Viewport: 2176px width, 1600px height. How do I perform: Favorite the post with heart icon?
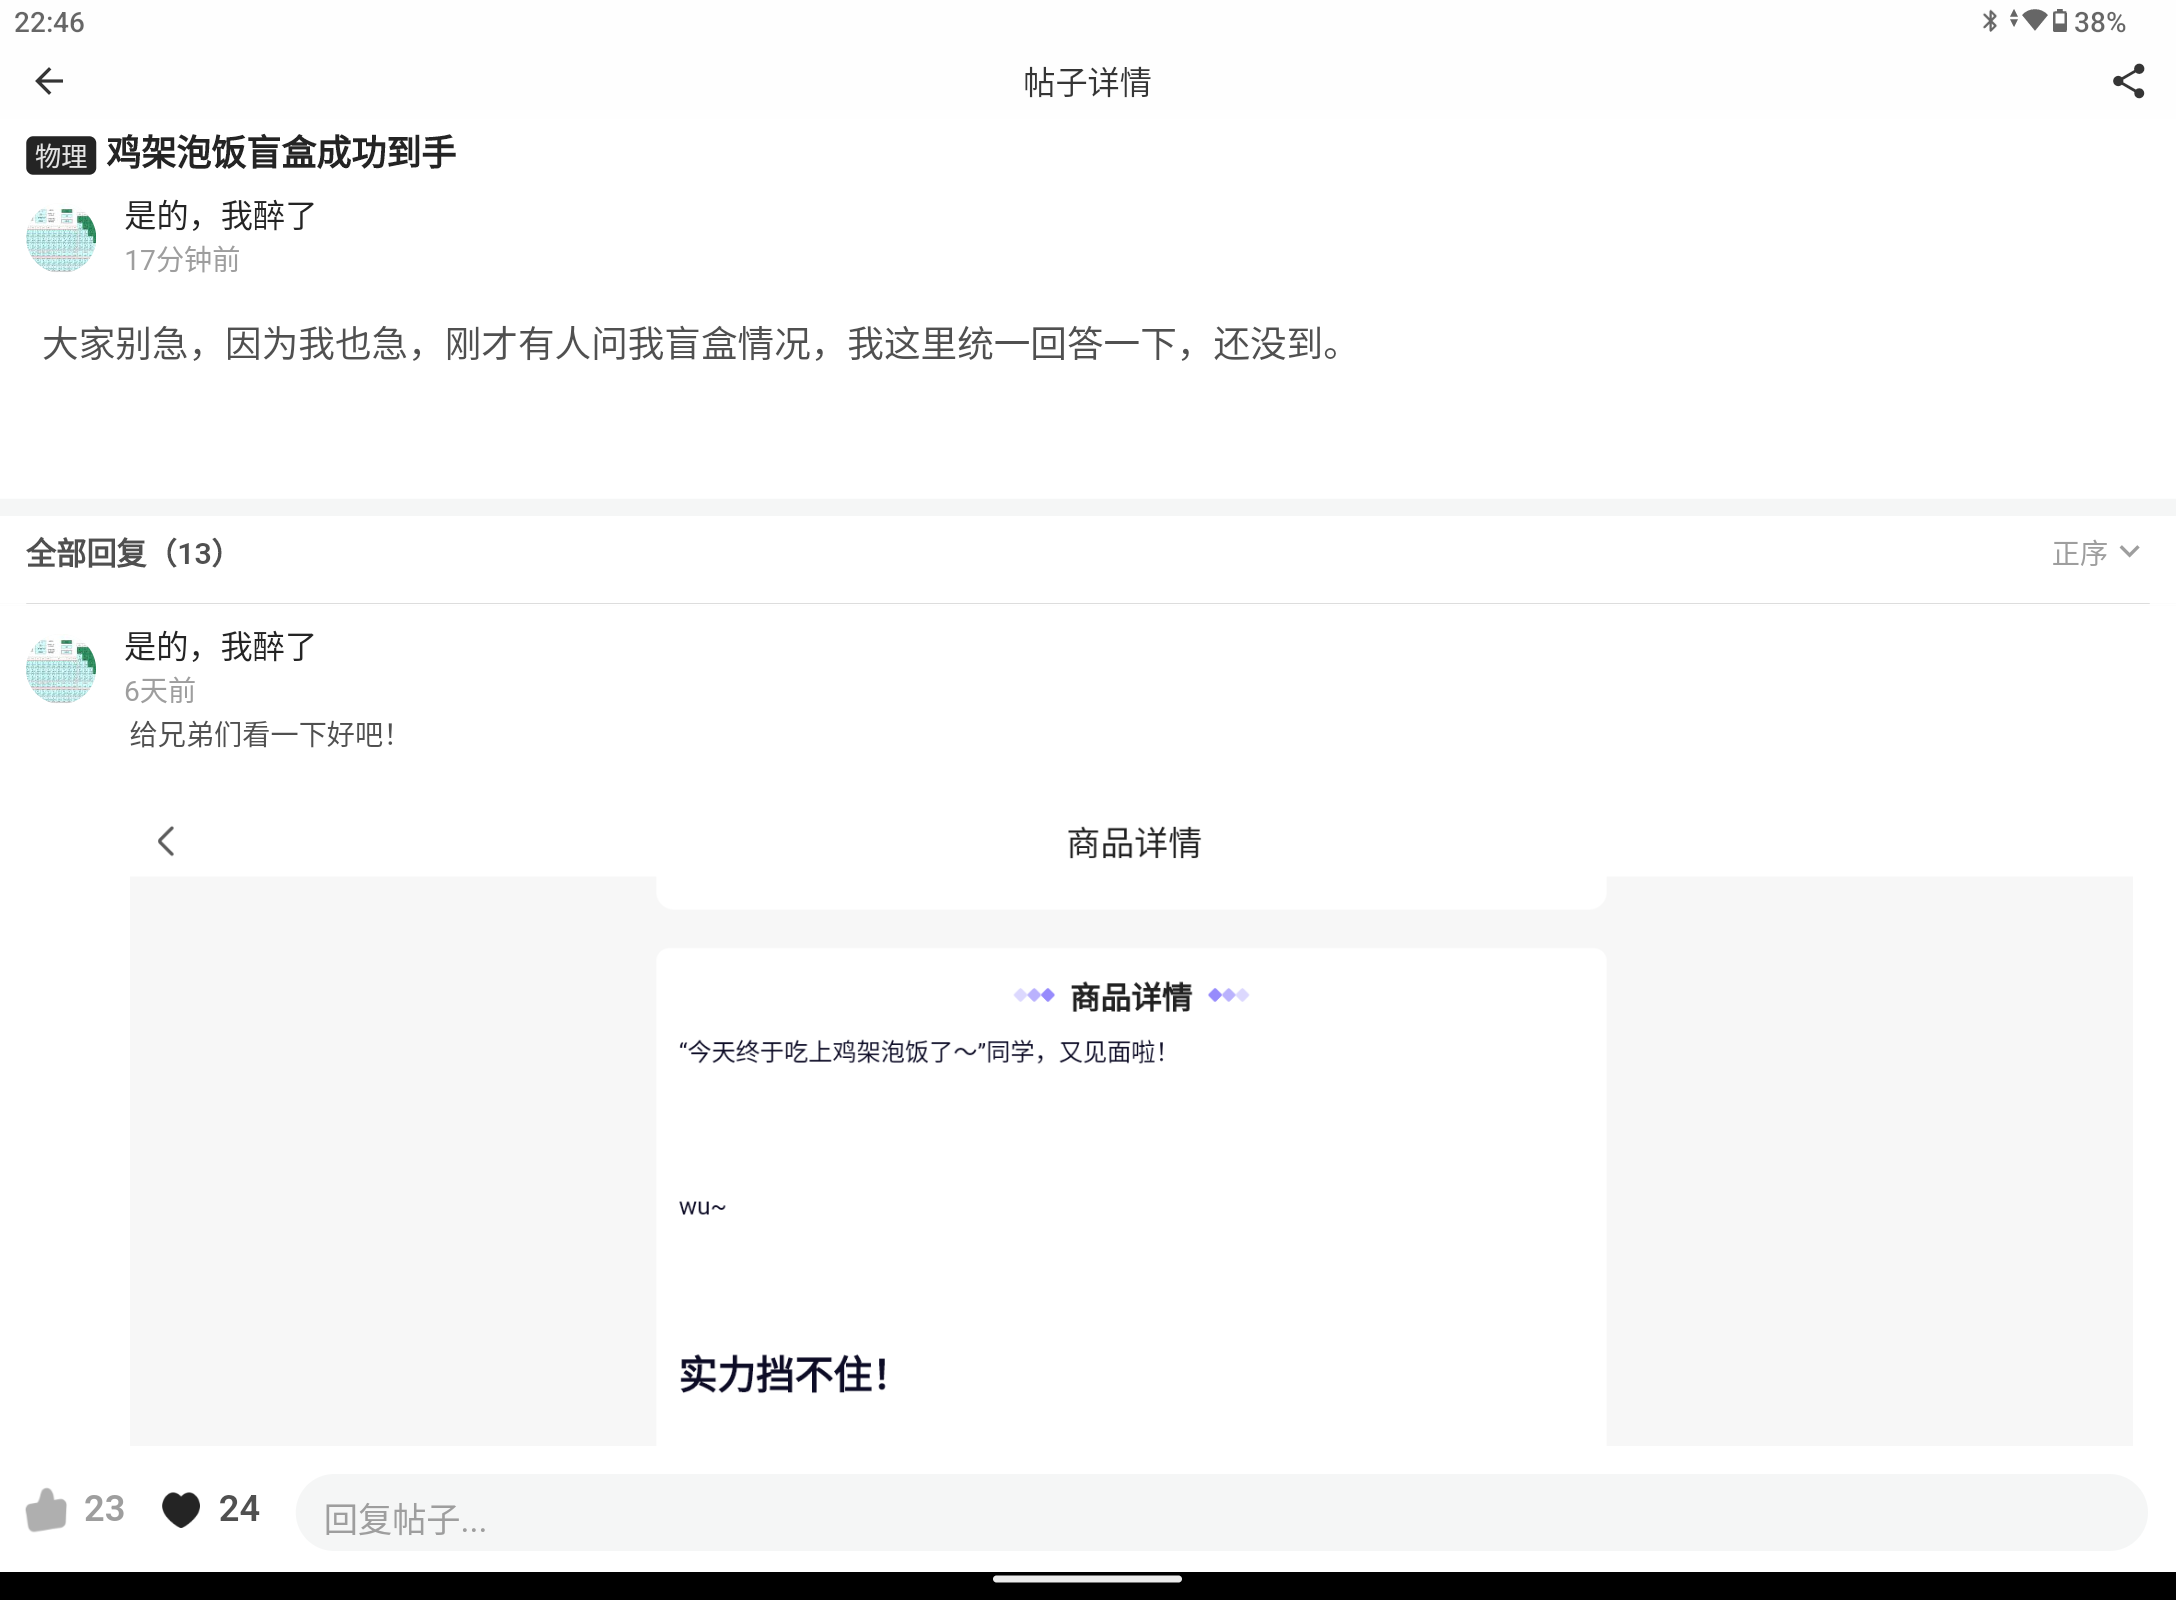[181, 1510]
